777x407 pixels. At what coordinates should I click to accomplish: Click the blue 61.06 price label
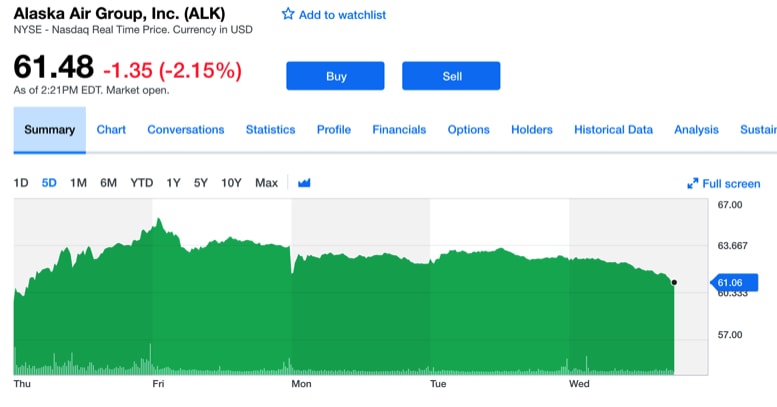point(734,283)
